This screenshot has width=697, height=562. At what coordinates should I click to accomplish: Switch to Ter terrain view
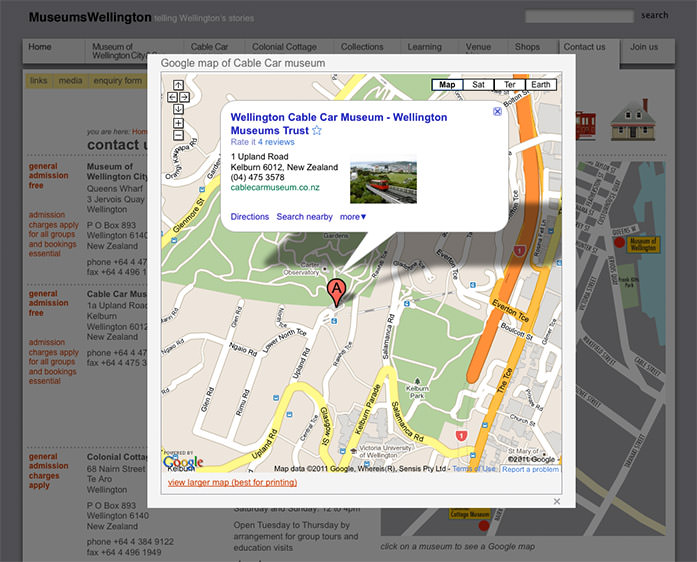click(x=509, y=84)
